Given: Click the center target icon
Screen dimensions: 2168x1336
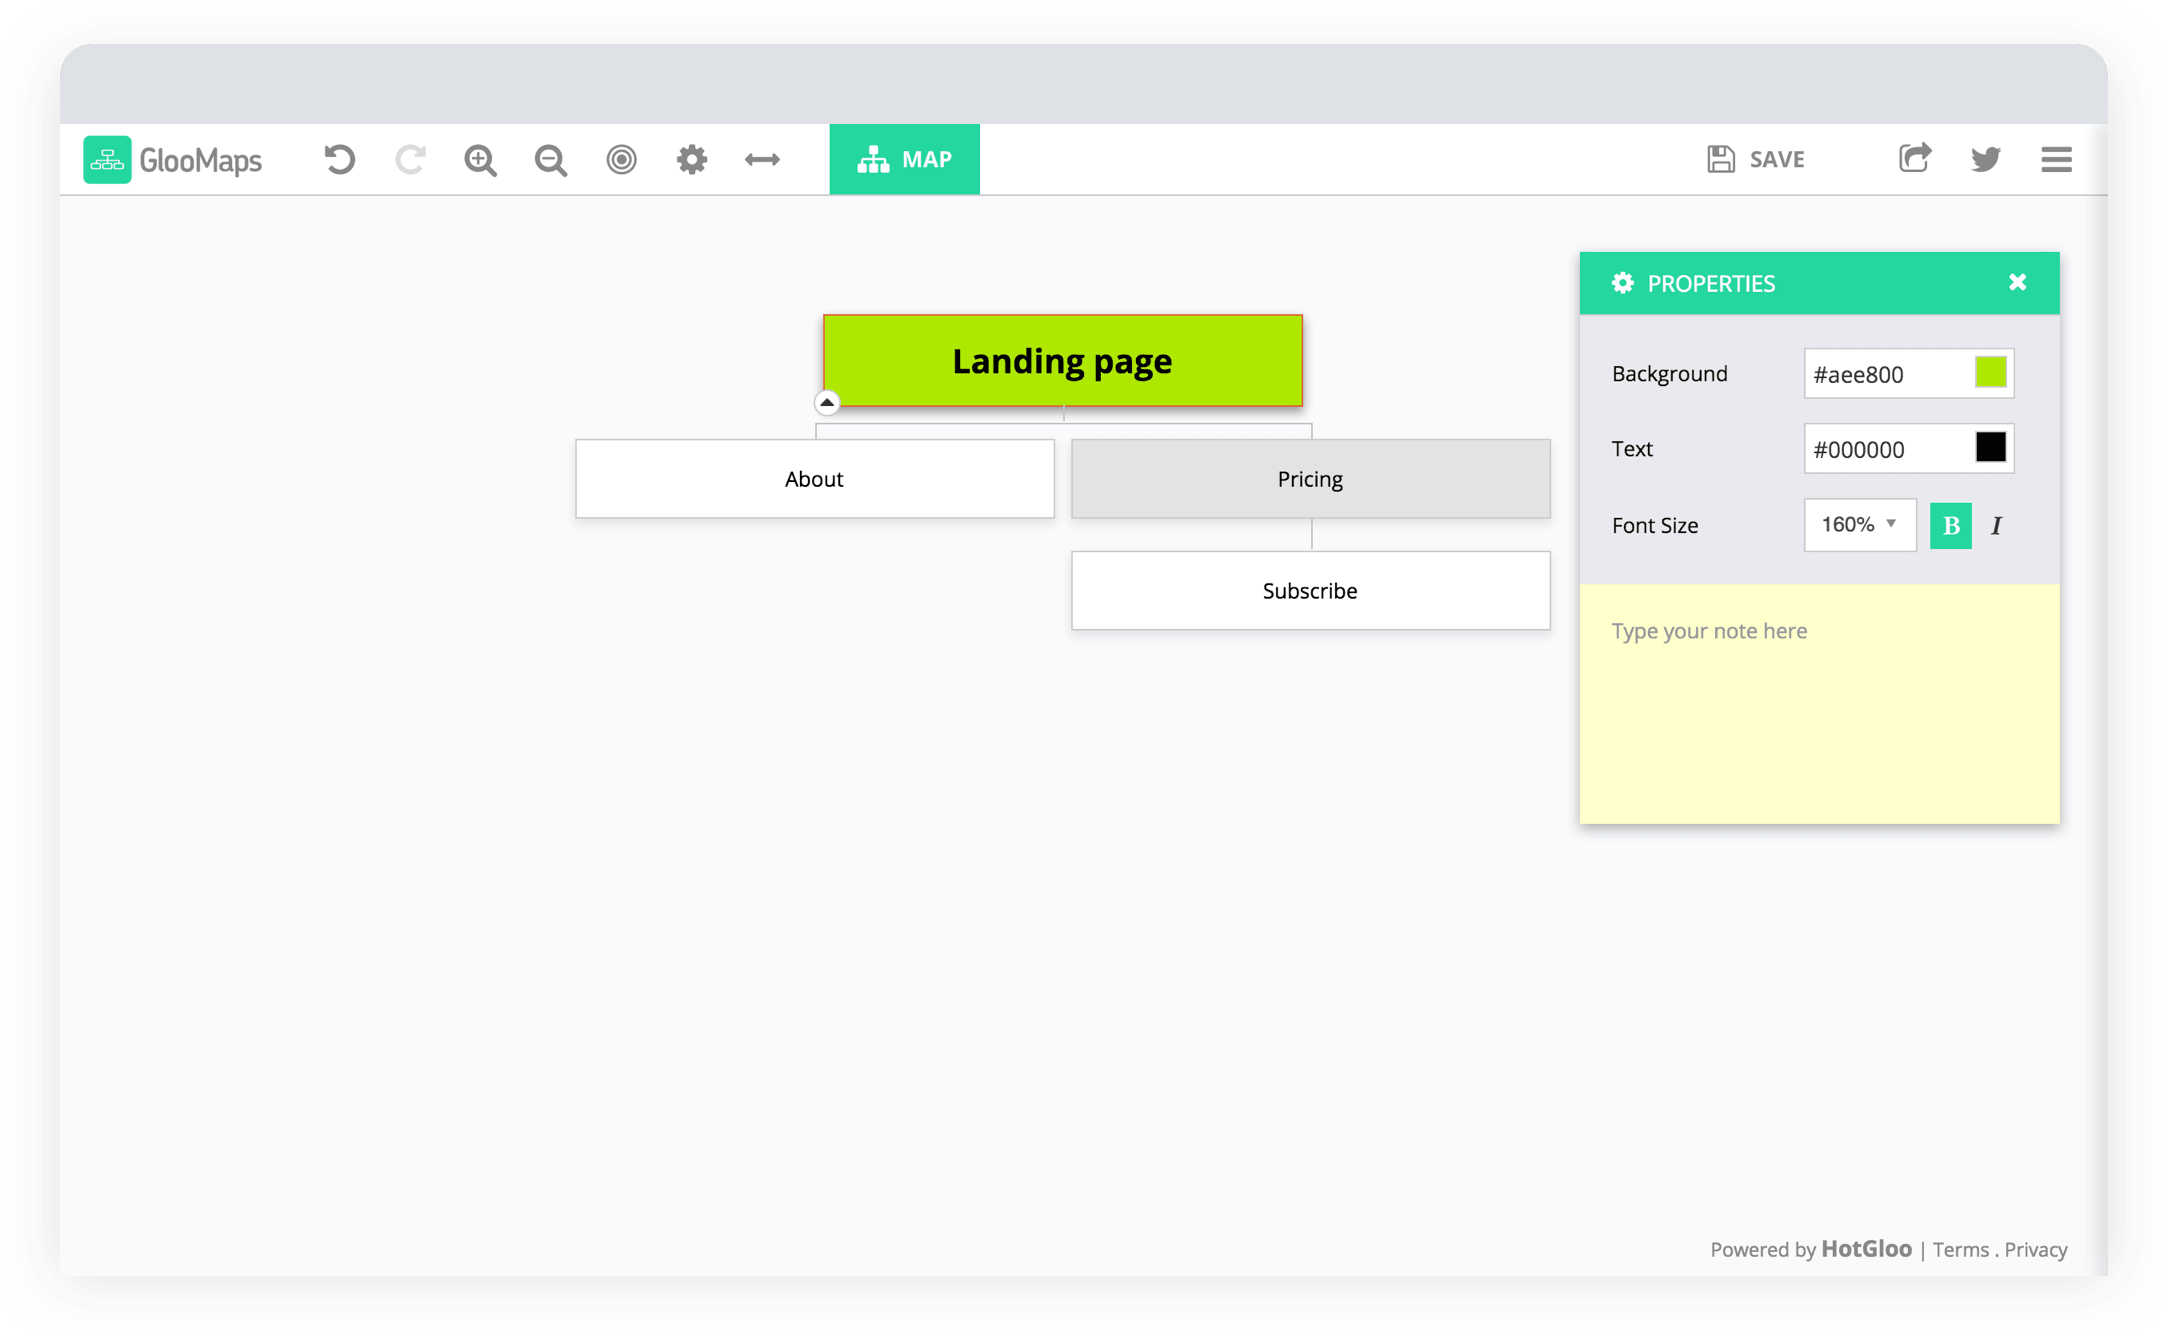Looking at the screenshot, I should coord(621,160).
